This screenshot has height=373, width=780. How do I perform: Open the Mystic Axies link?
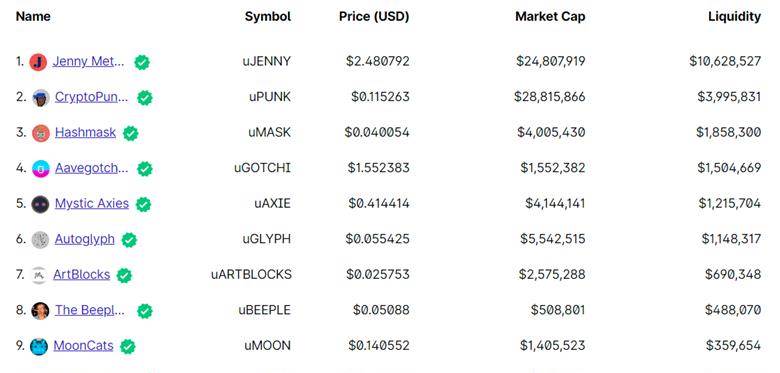click(x=92, y=203)
